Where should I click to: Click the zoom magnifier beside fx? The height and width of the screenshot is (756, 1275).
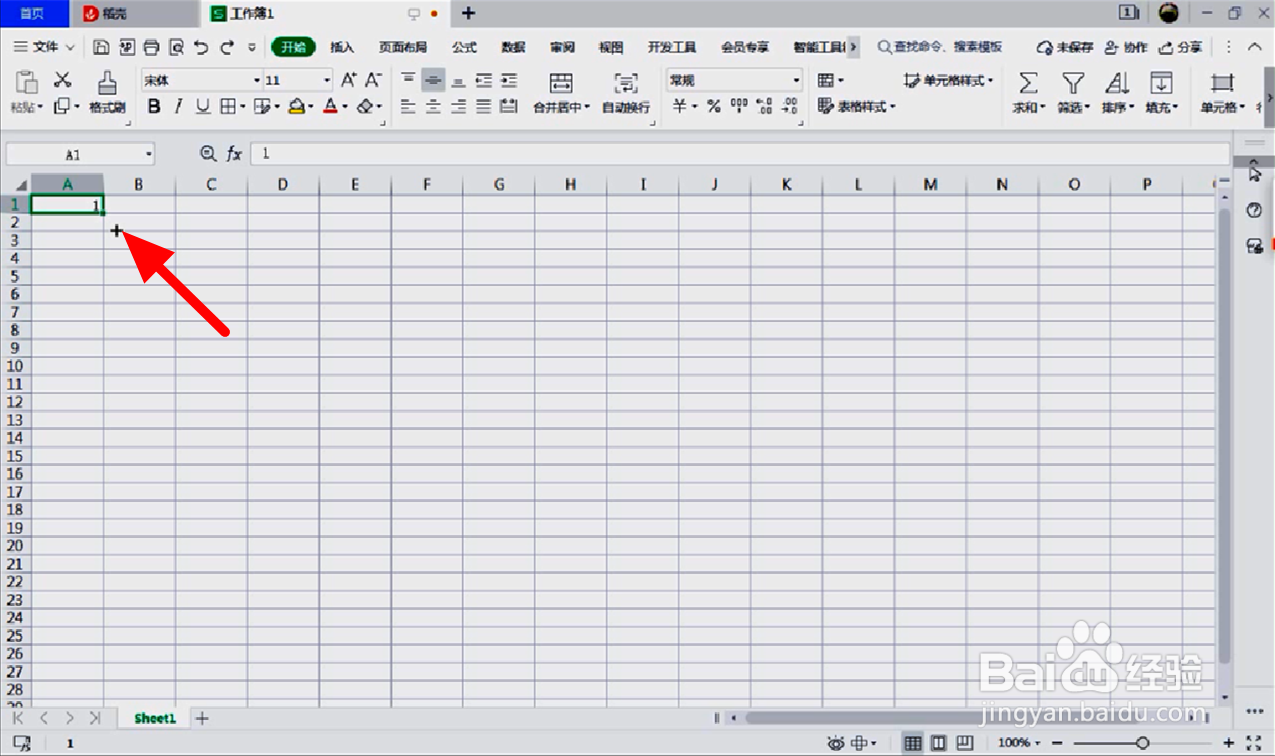pos(208,154)
